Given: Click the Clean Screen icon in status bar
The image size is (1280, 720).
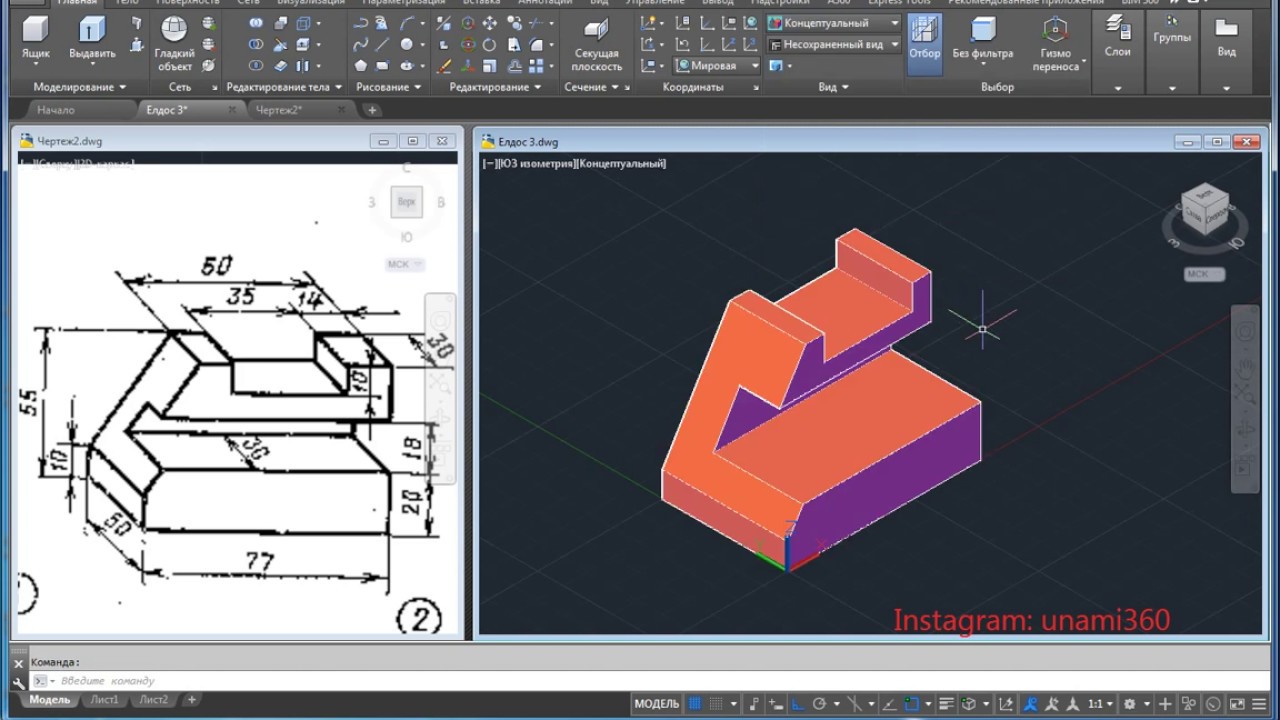Looking at the screenshot, I should pos(1236,704).
